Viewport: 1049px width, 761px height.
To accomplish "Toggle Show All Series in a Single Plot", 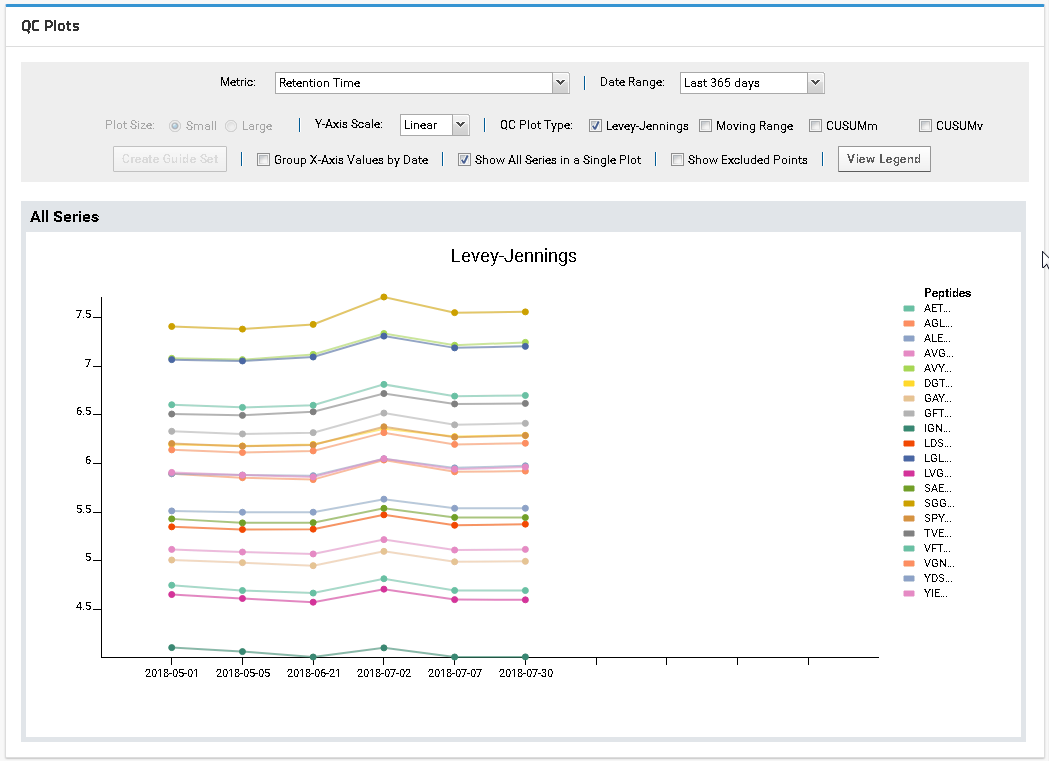I will 465,160.
